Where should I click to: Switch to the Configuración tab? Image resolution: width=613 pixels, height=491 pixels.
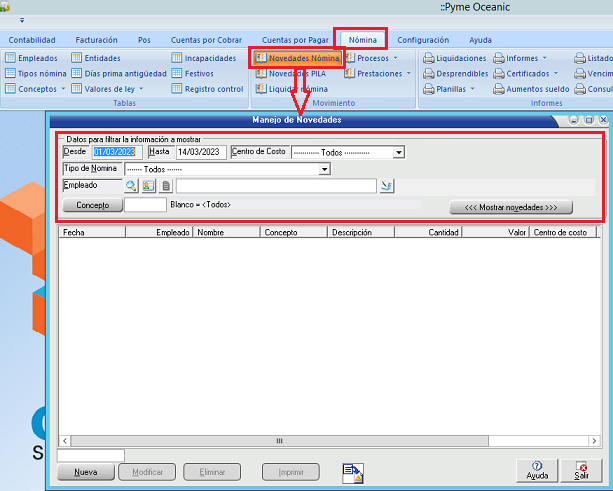(423, 40)
